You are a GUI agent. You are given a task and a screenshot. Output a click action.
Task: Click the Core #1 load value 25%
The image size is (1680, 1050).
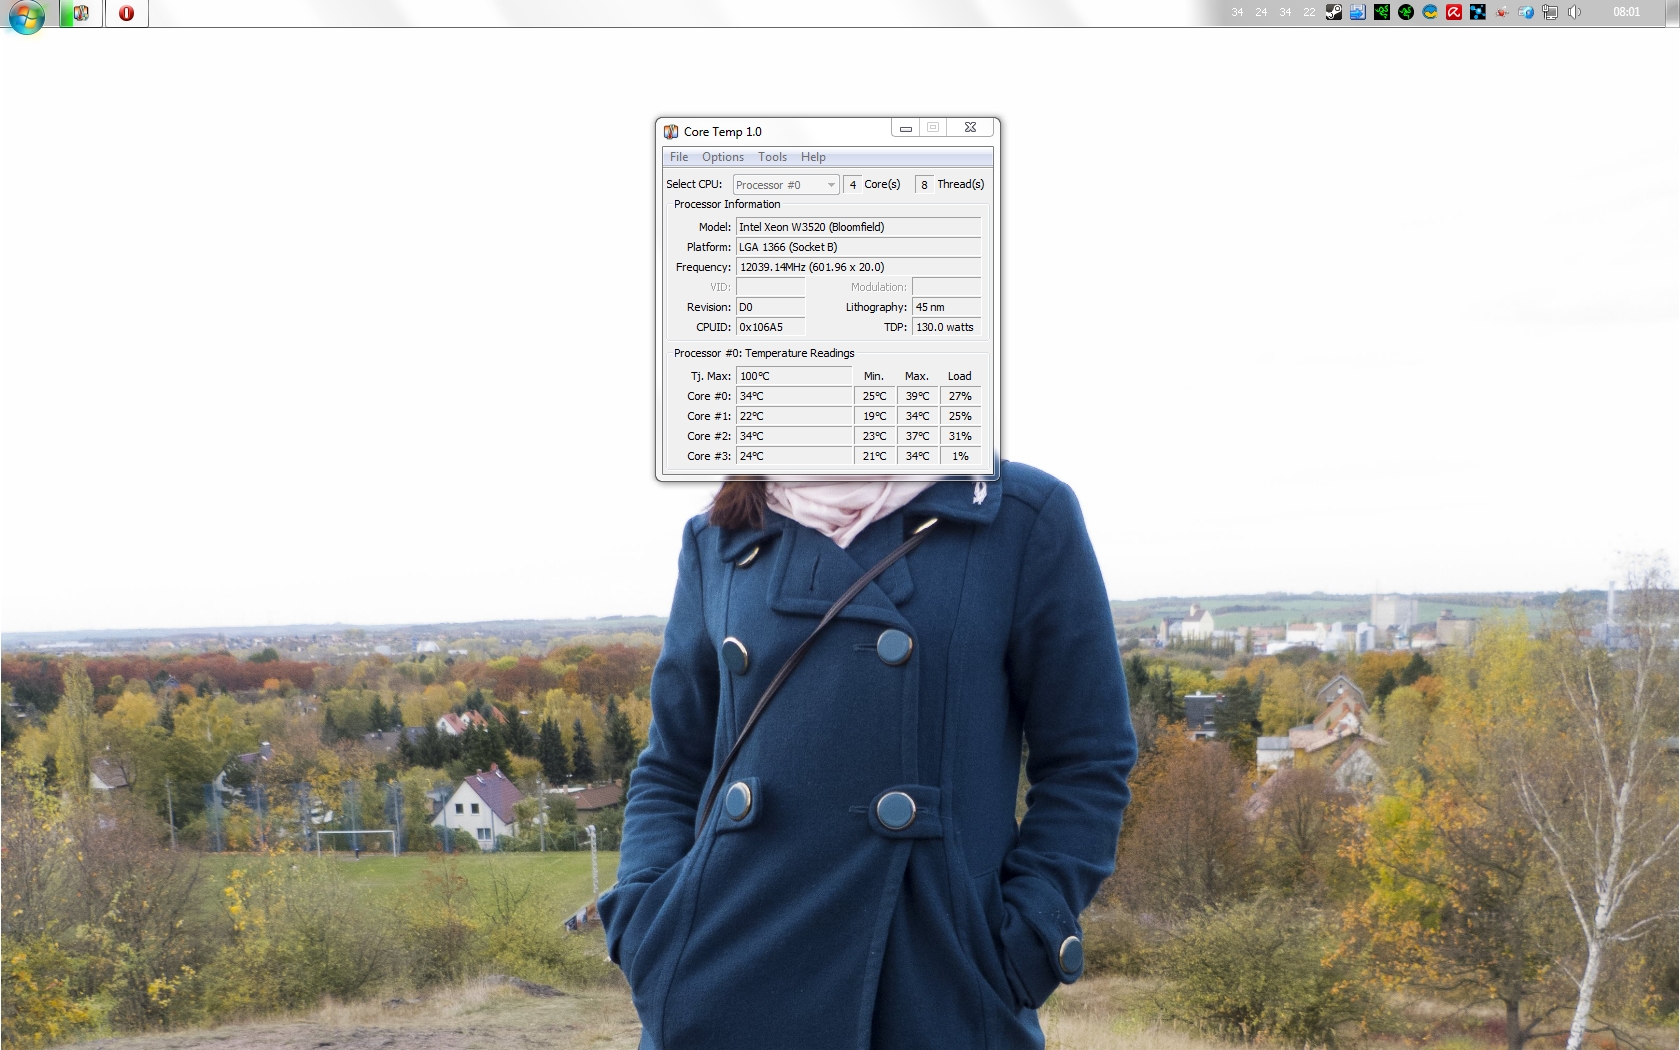[x=960, y=416]
